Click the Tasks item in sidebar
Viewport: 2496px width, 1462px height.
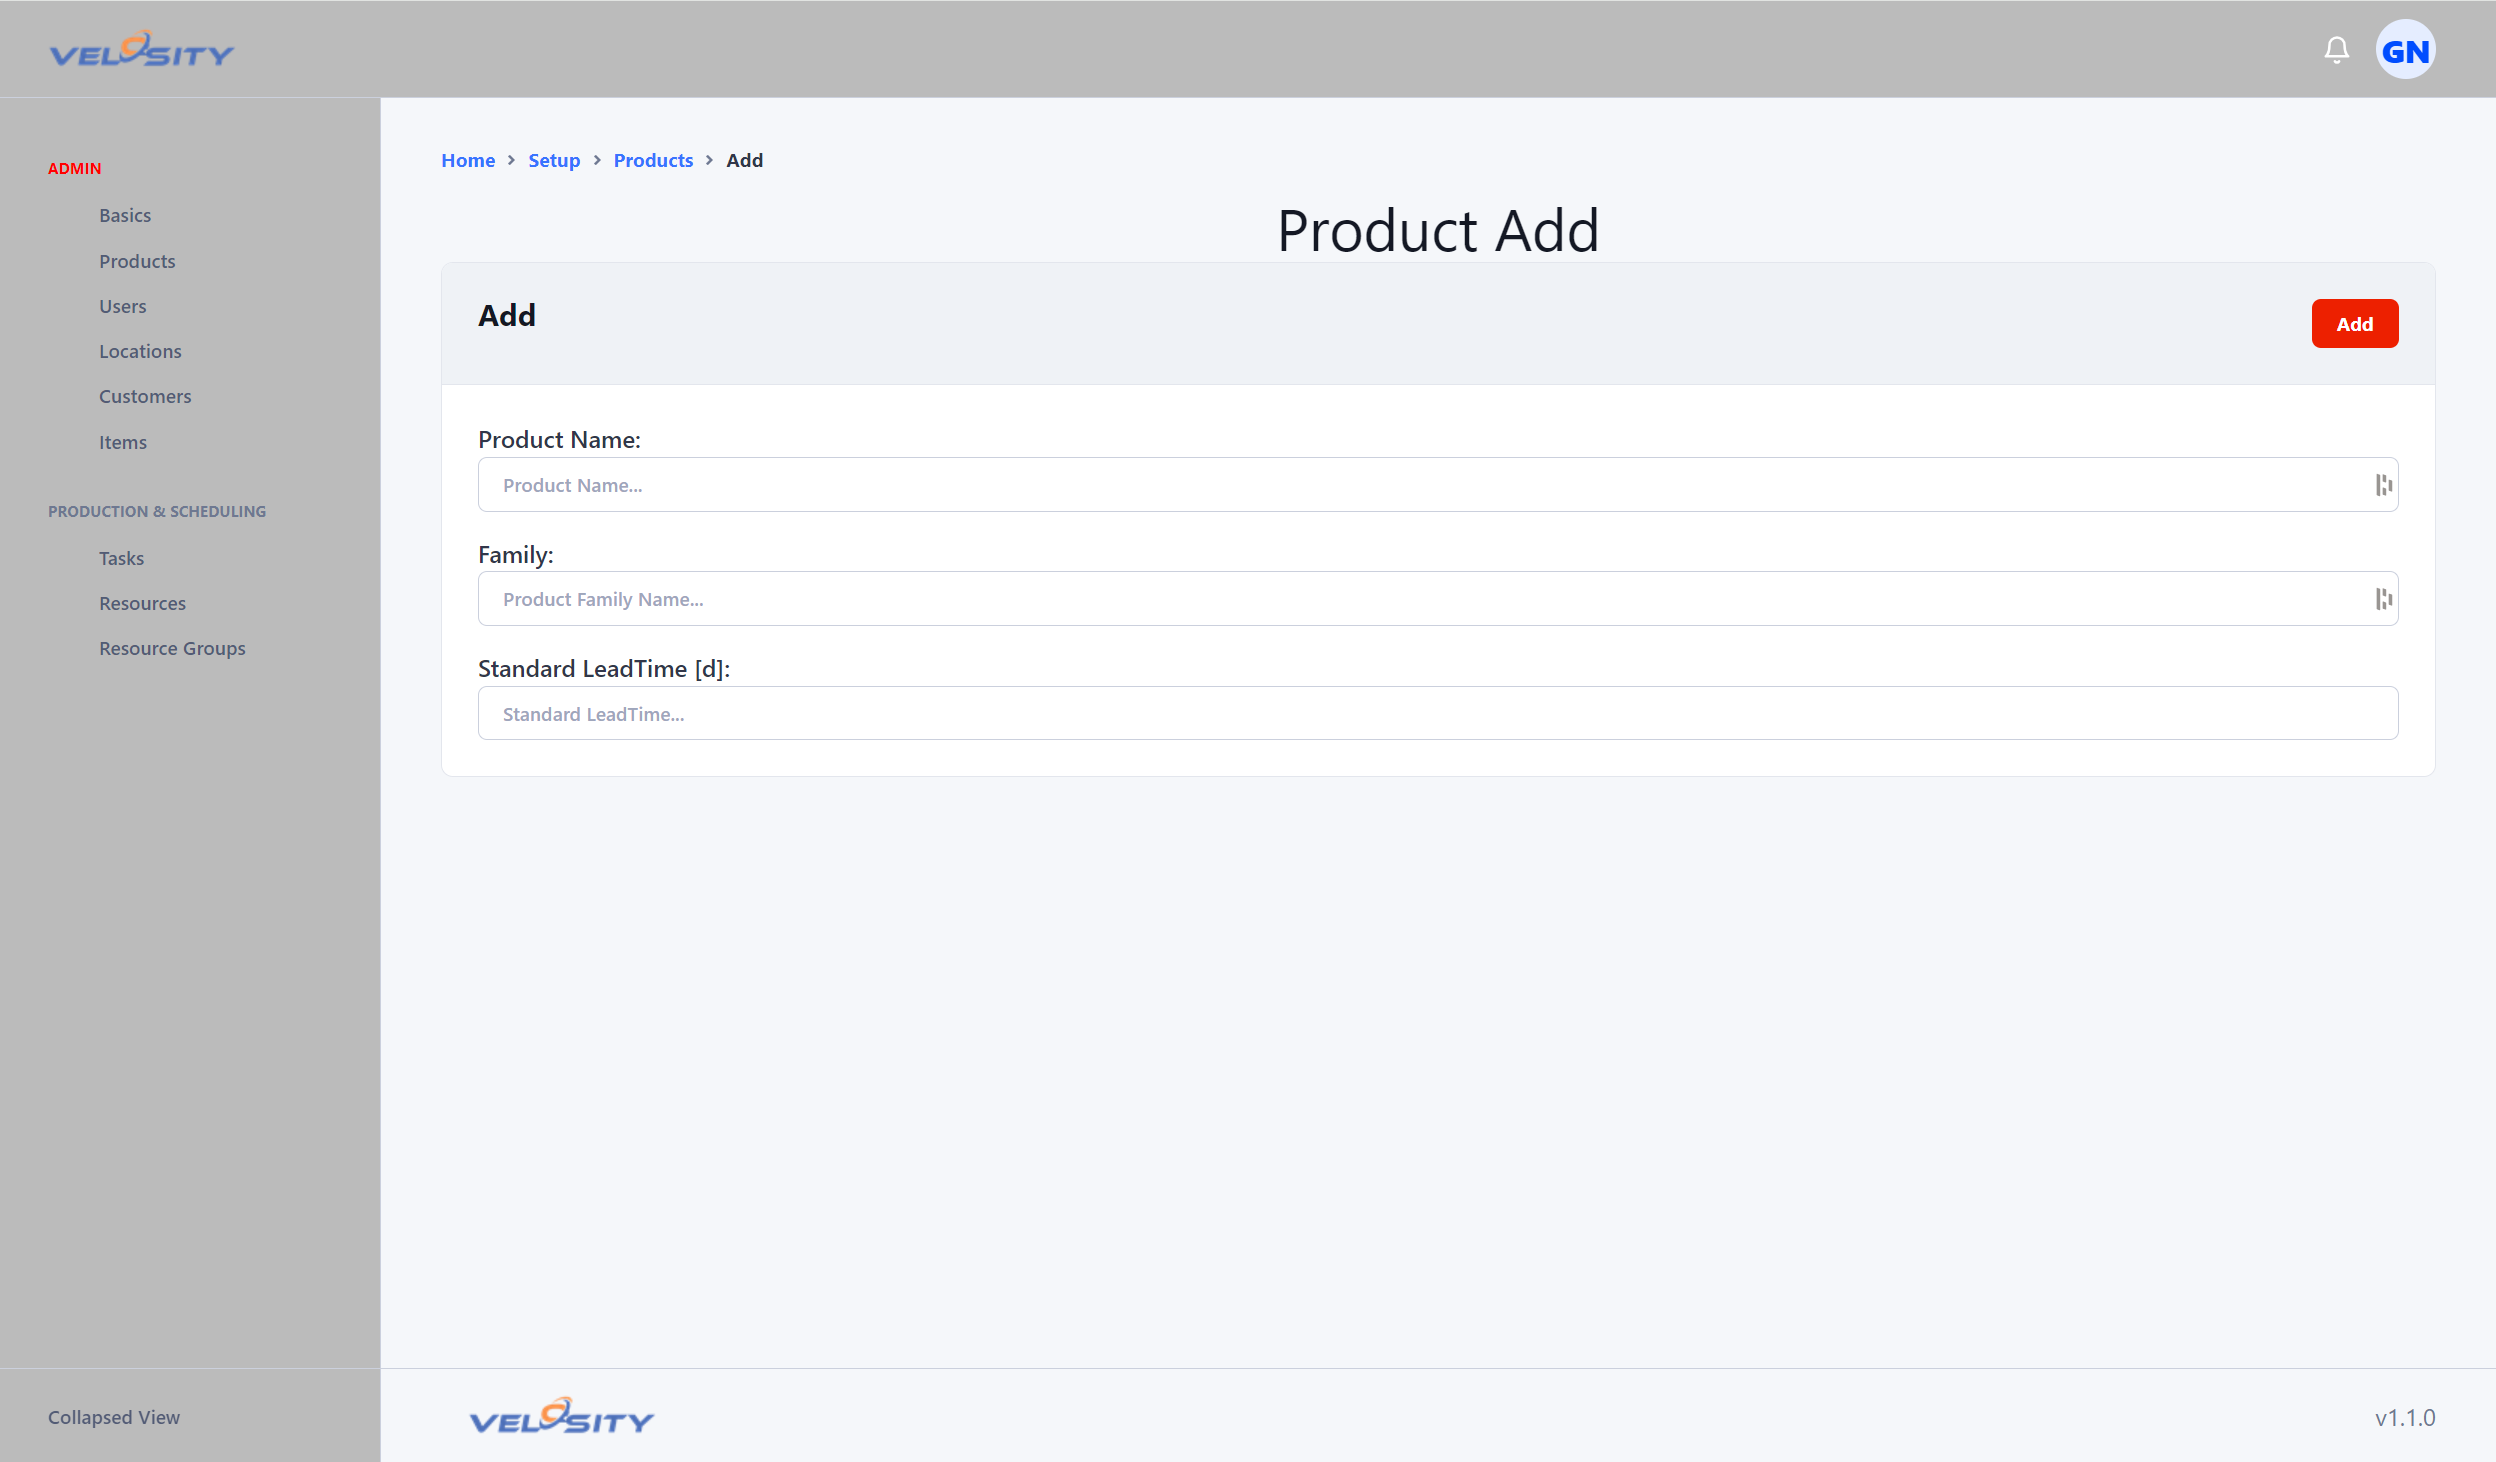122,557
